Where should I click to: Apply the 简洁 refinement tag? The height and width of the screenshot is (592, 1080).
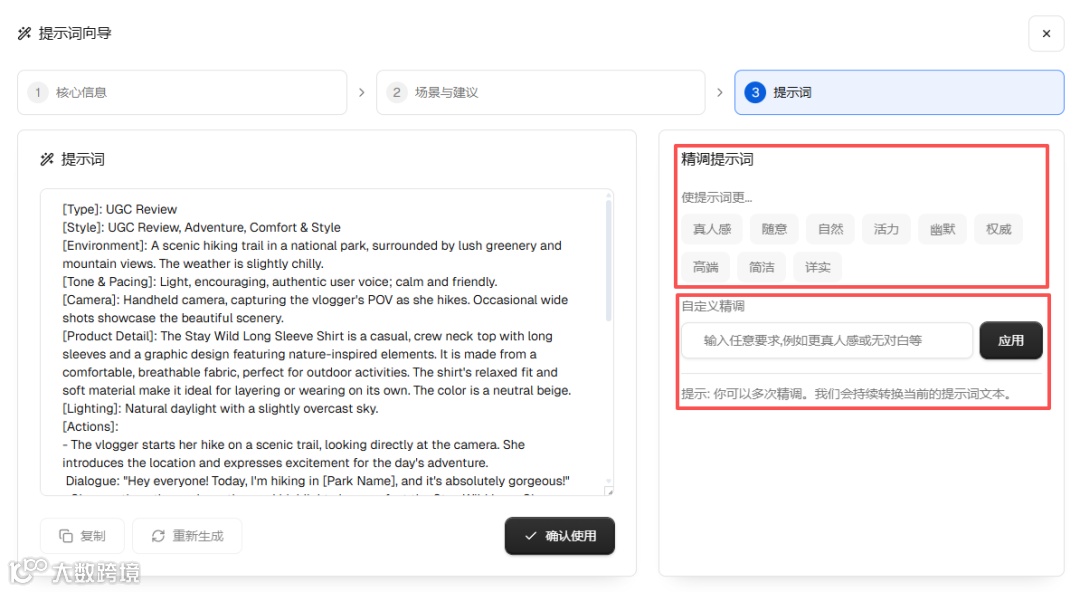click(x=762, y=267)
